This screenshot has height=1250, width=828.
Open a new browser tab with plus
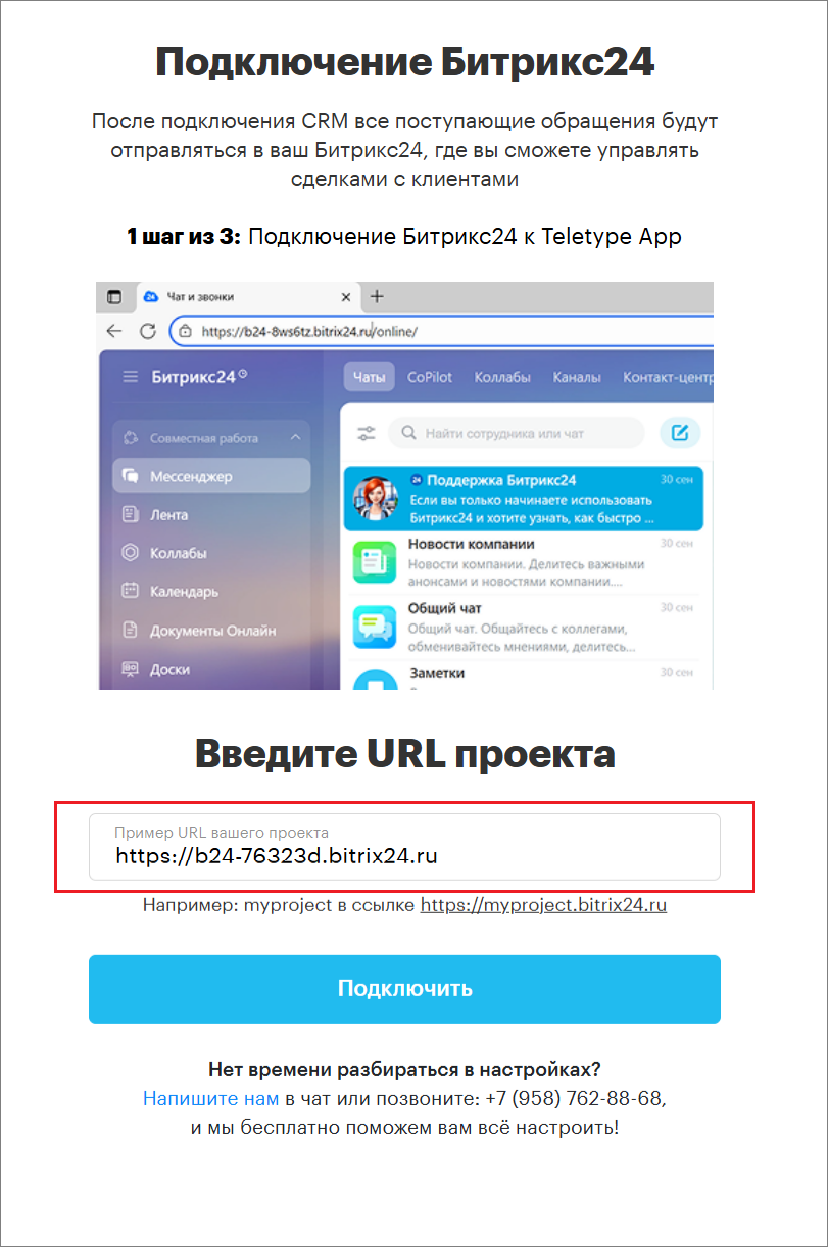[377, 296]
